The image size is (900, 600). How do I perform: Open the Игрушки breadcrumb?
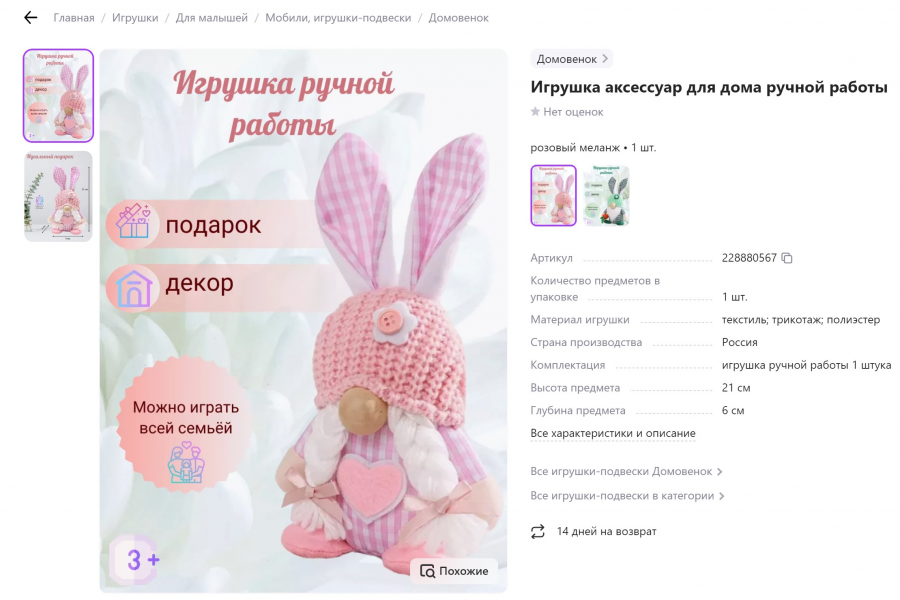[135, 18]
